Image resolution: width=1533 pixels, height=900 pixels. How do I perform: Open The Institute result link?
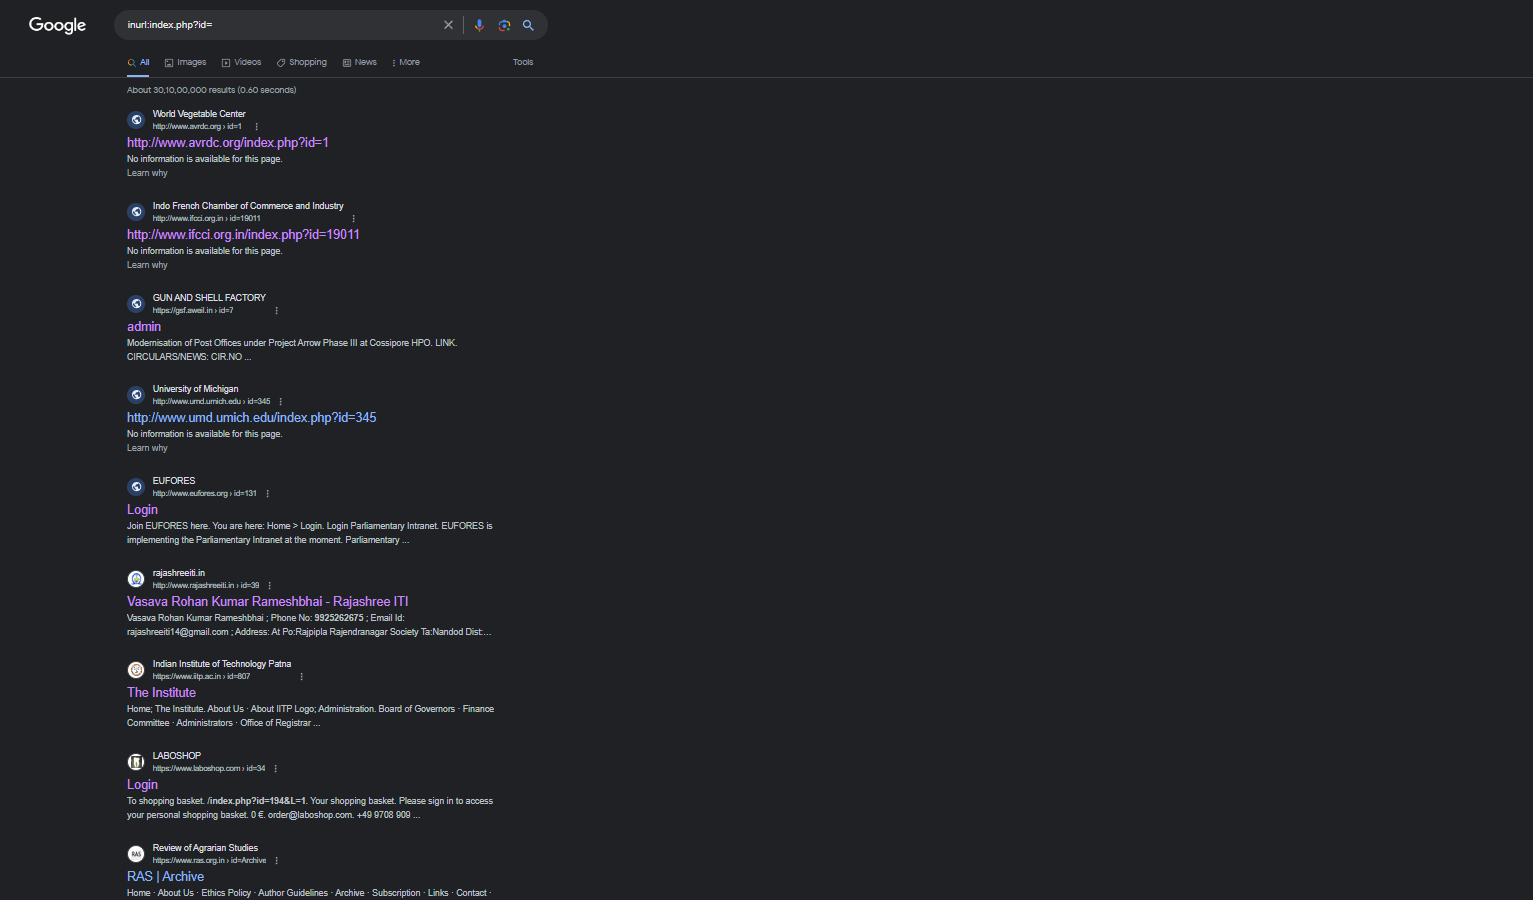click(x=161, y=693)
